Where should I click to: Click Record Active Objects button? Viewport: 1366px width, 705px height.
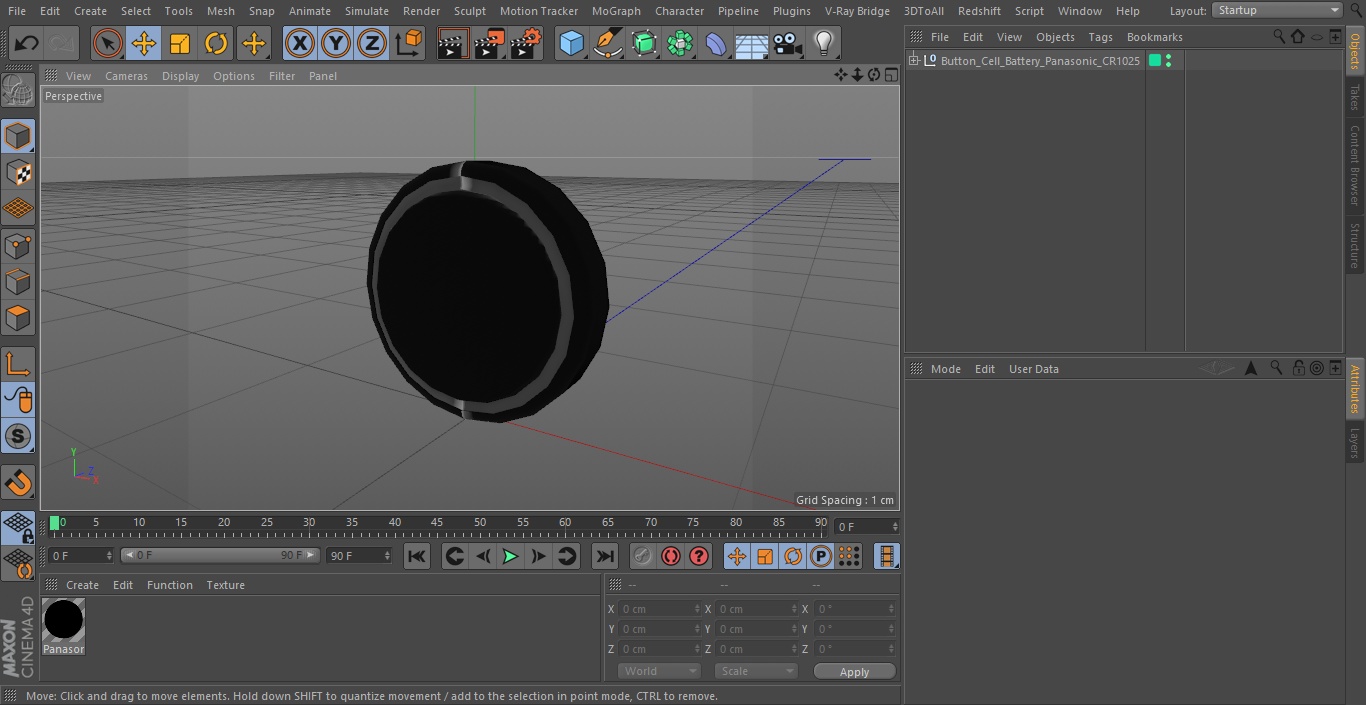[x=643, y=556]
